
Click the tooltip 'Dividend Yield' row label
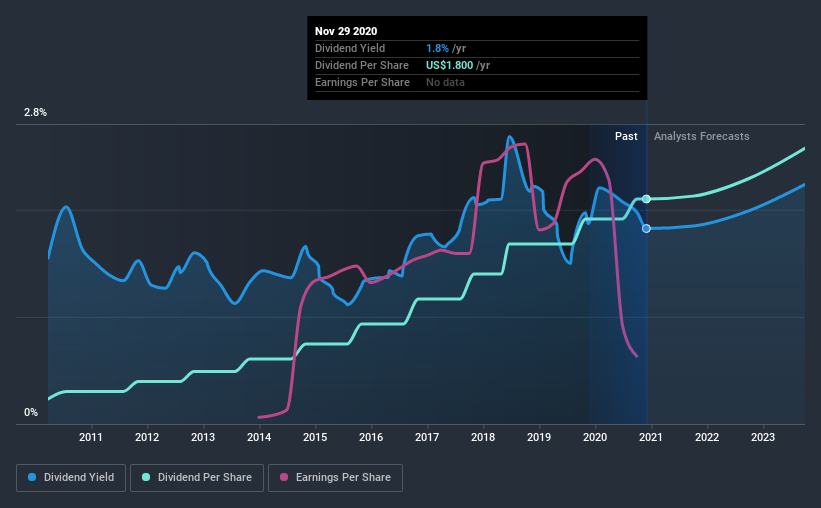click(350, 48)
